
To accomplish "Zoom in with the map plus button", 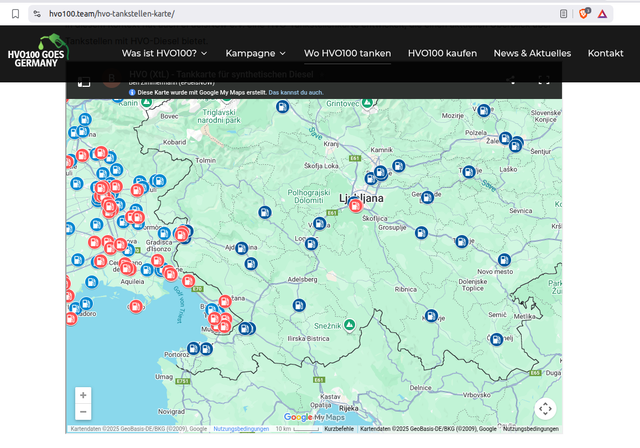I will pos(83,395).
